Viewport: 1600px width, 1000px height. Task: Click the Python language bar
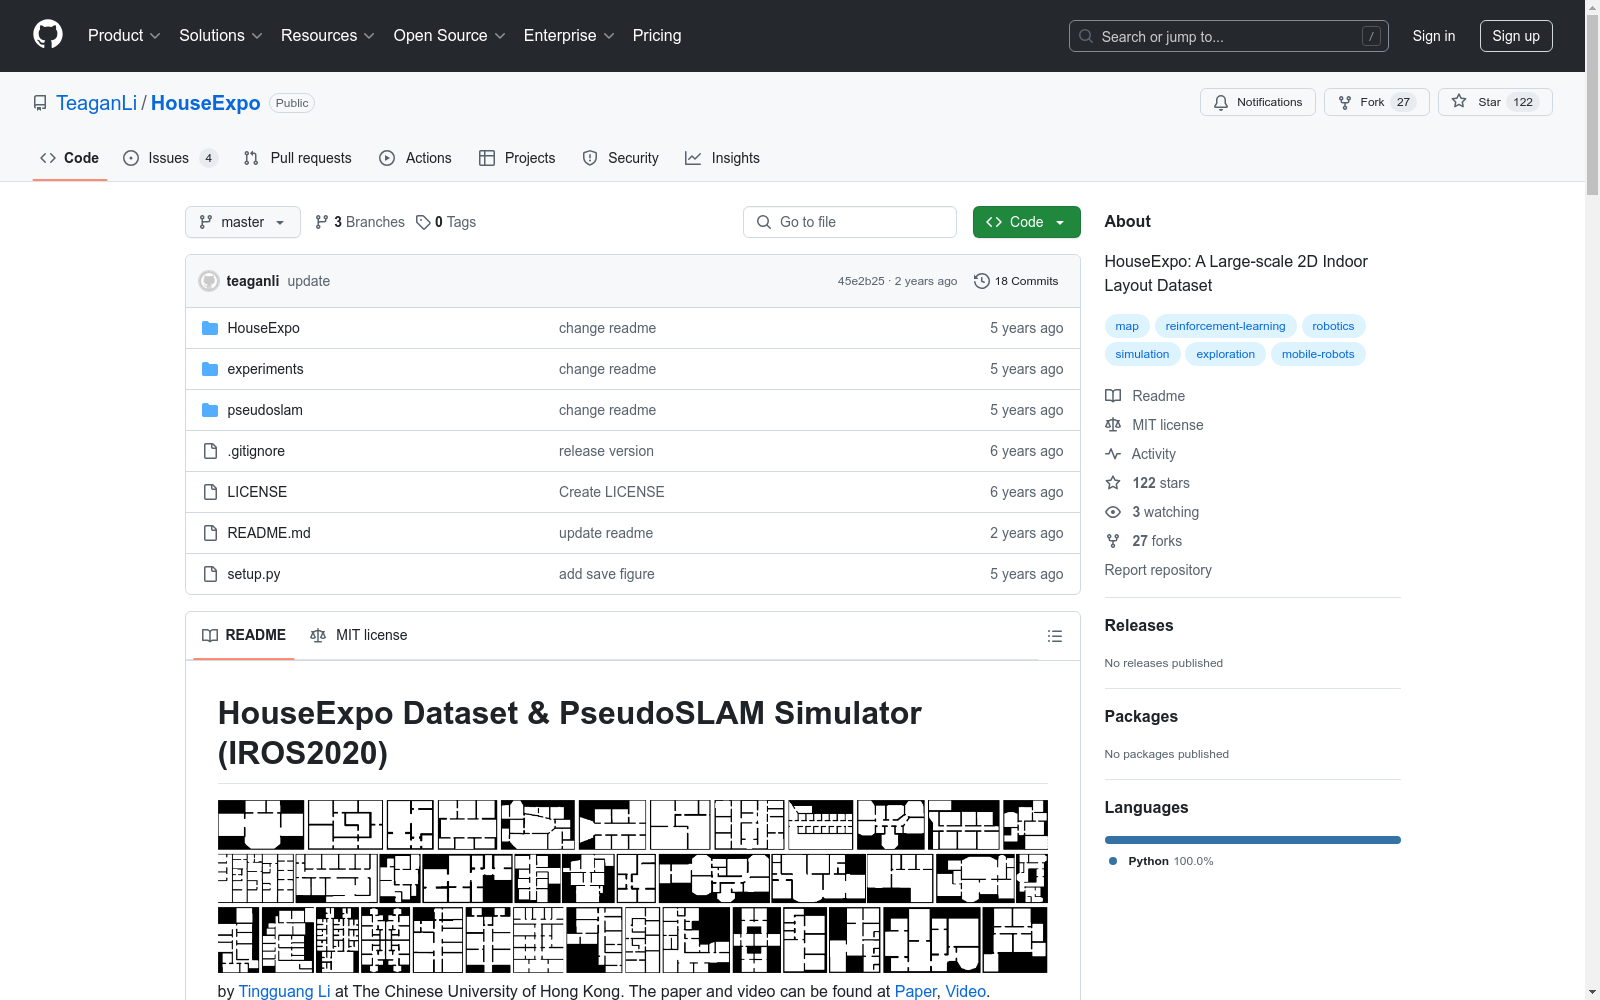pos(1253,840)
